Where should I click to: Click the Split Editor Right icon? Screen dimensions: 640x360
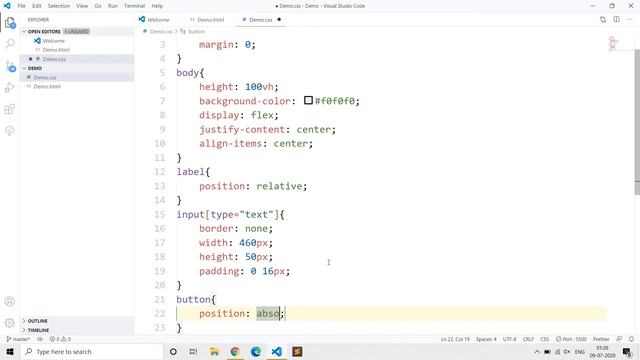(616, 19)
